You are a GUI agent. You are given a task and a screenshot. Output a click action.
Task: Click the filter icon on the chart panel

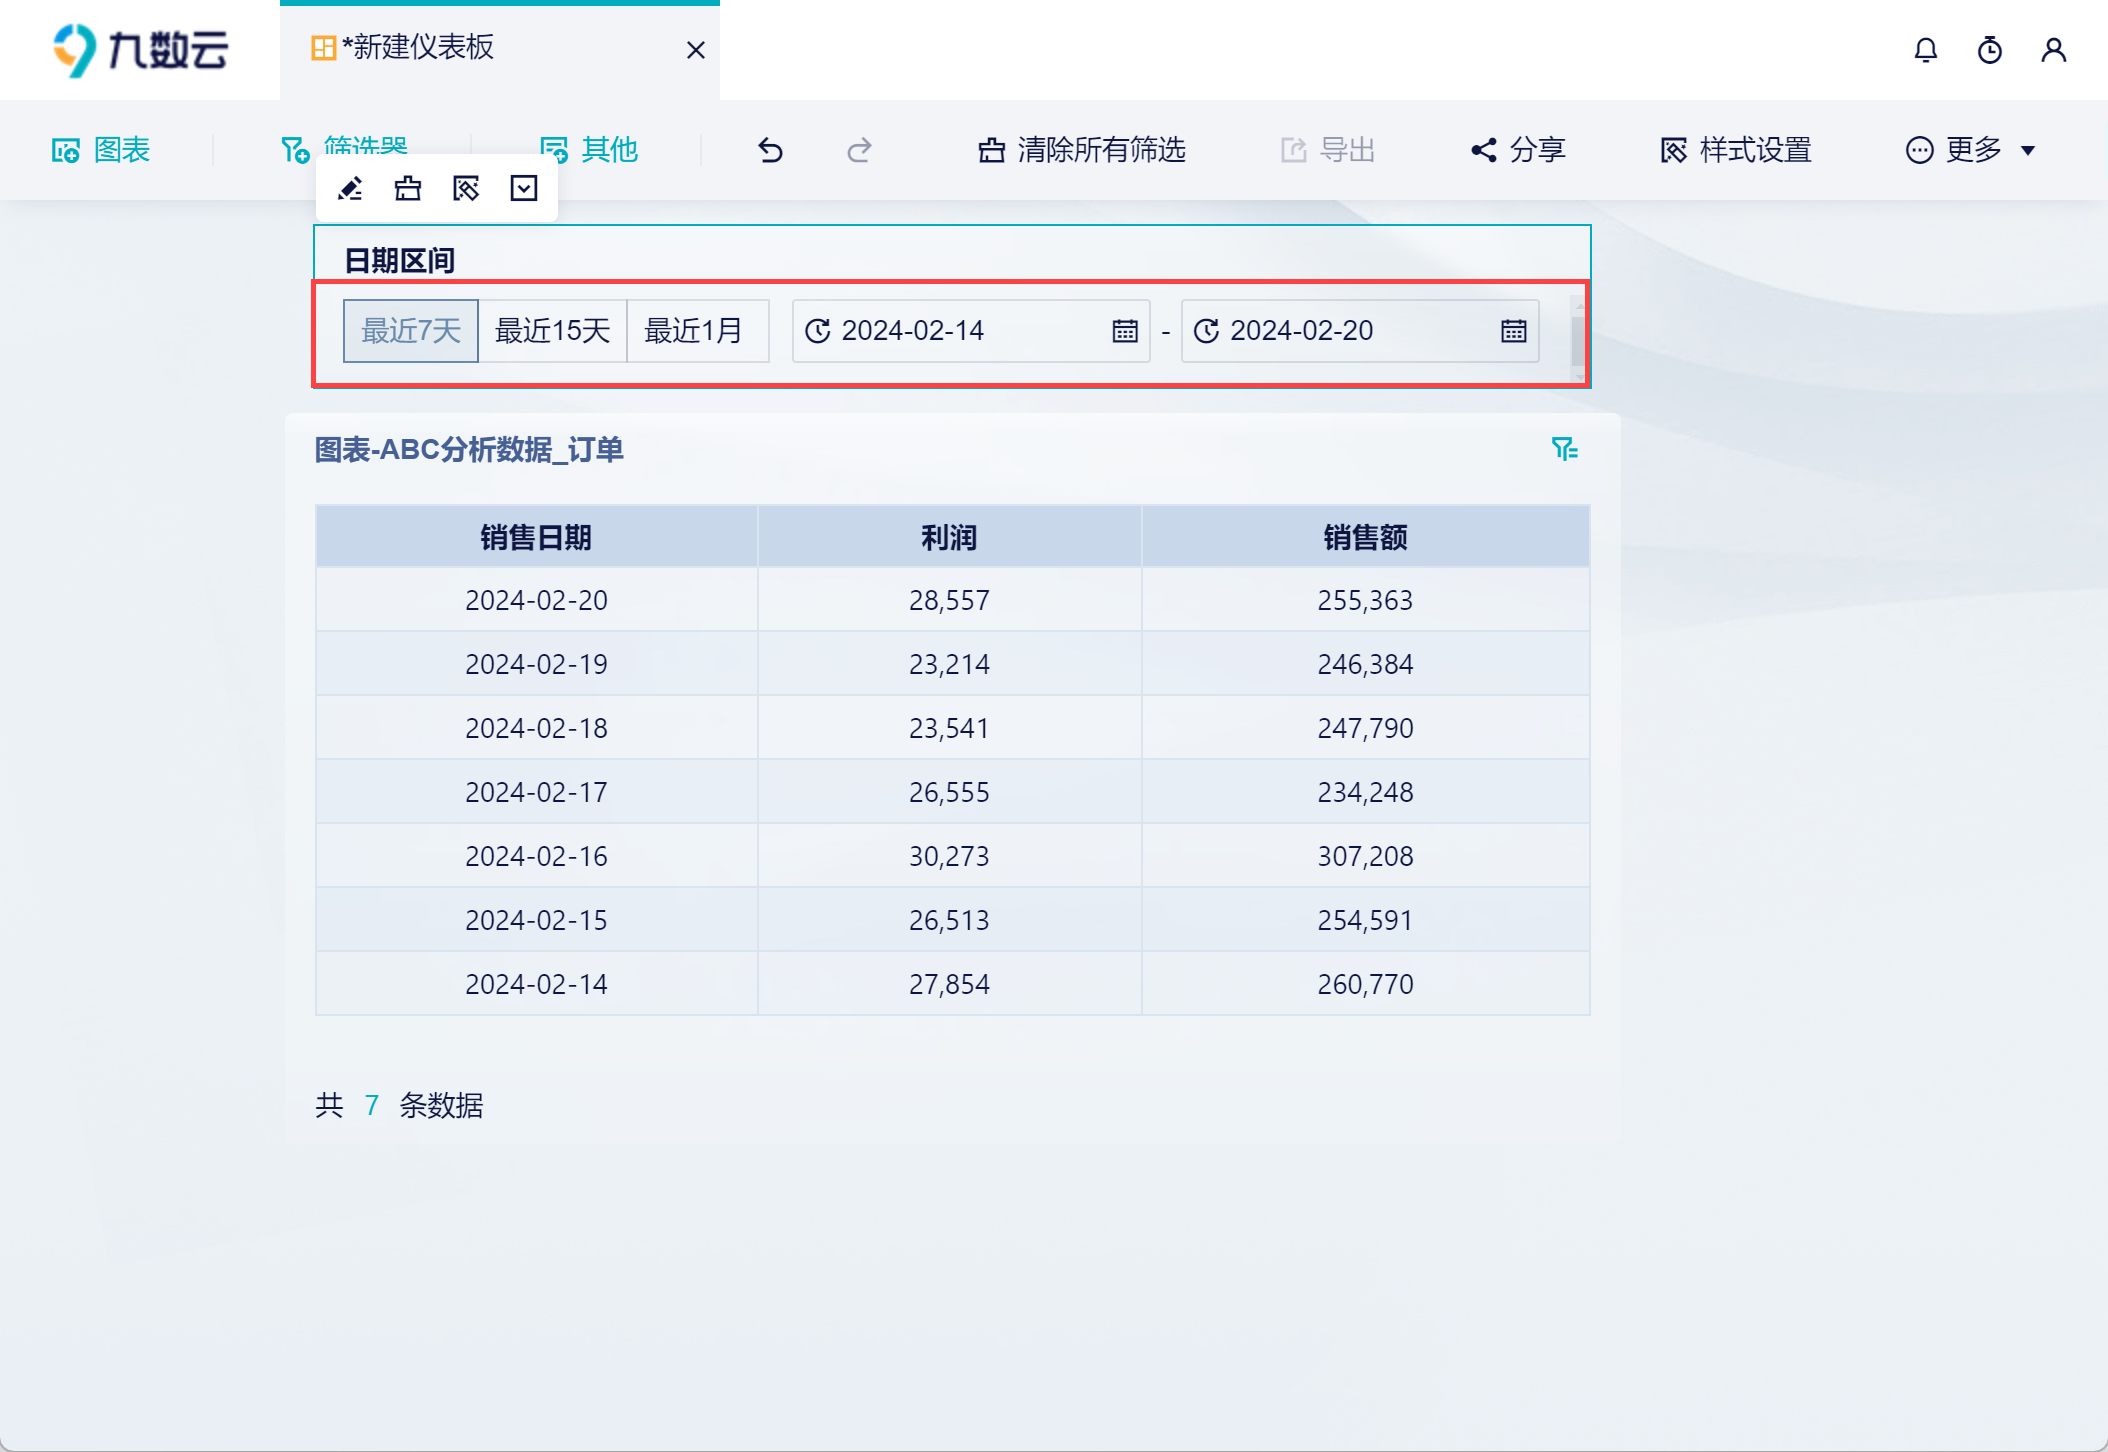pos(1564,449)
